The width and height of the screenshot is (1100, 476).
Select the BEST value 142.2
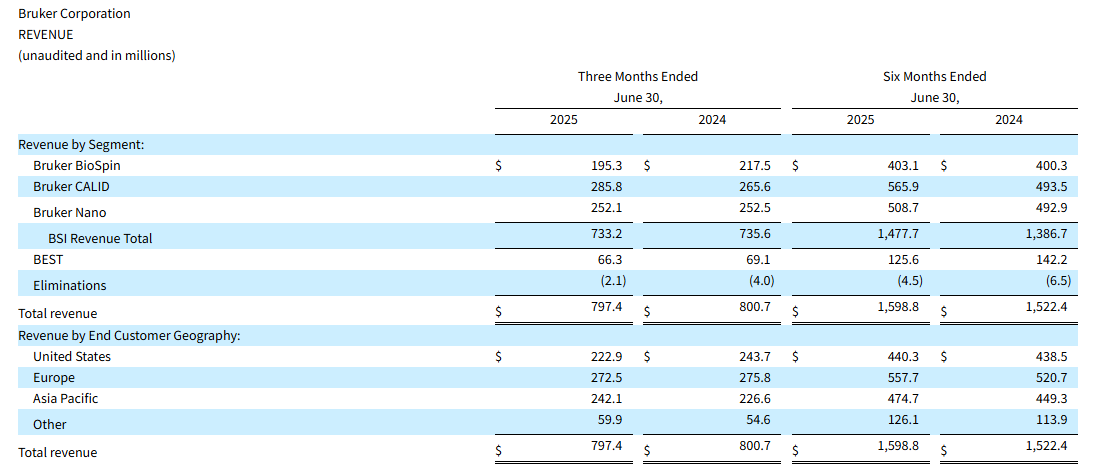pos(1052,259)
